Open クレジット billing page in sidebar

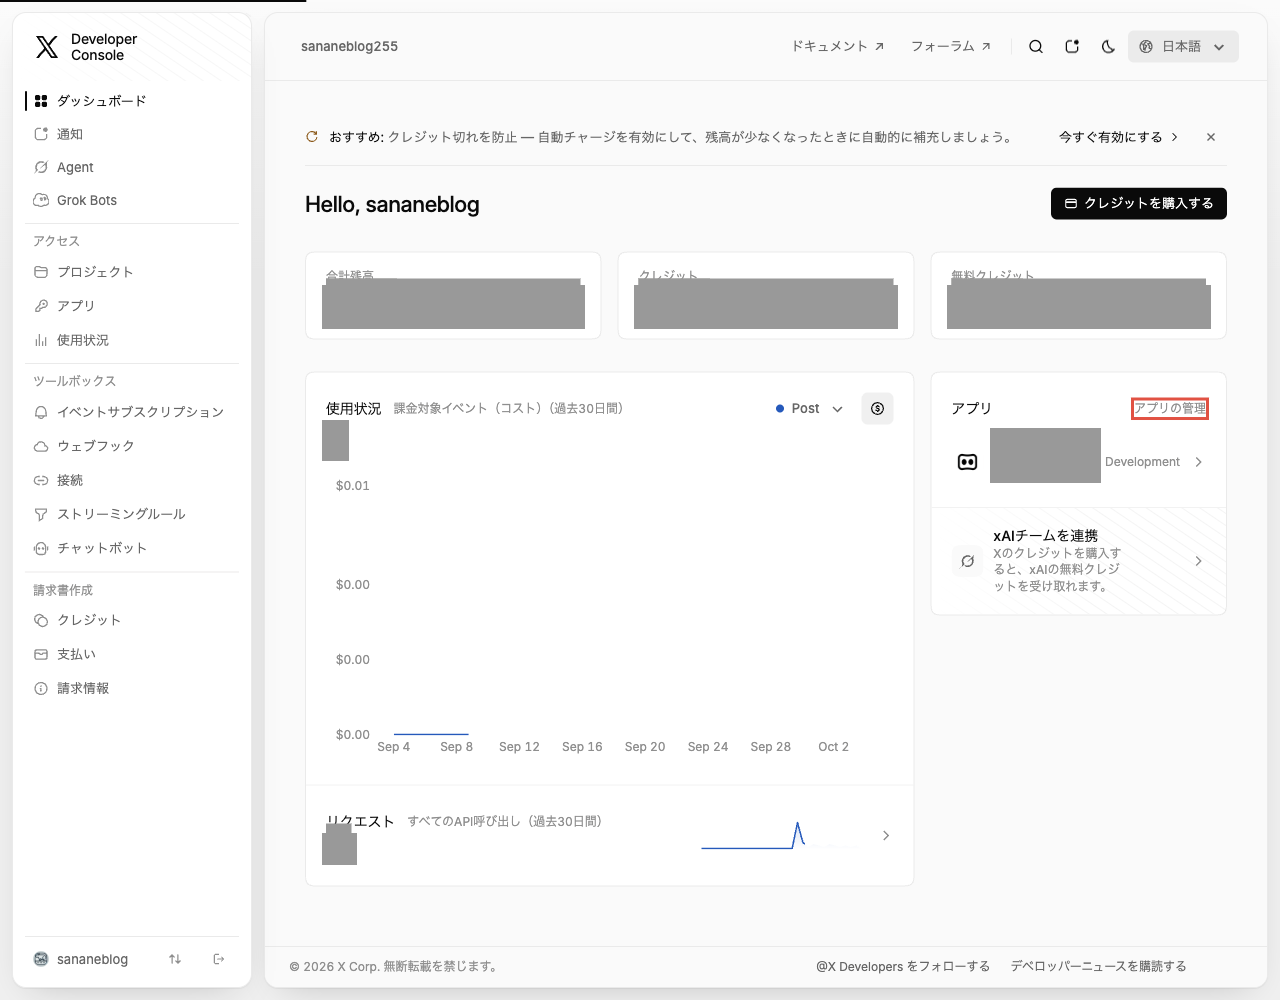[132, 620]
